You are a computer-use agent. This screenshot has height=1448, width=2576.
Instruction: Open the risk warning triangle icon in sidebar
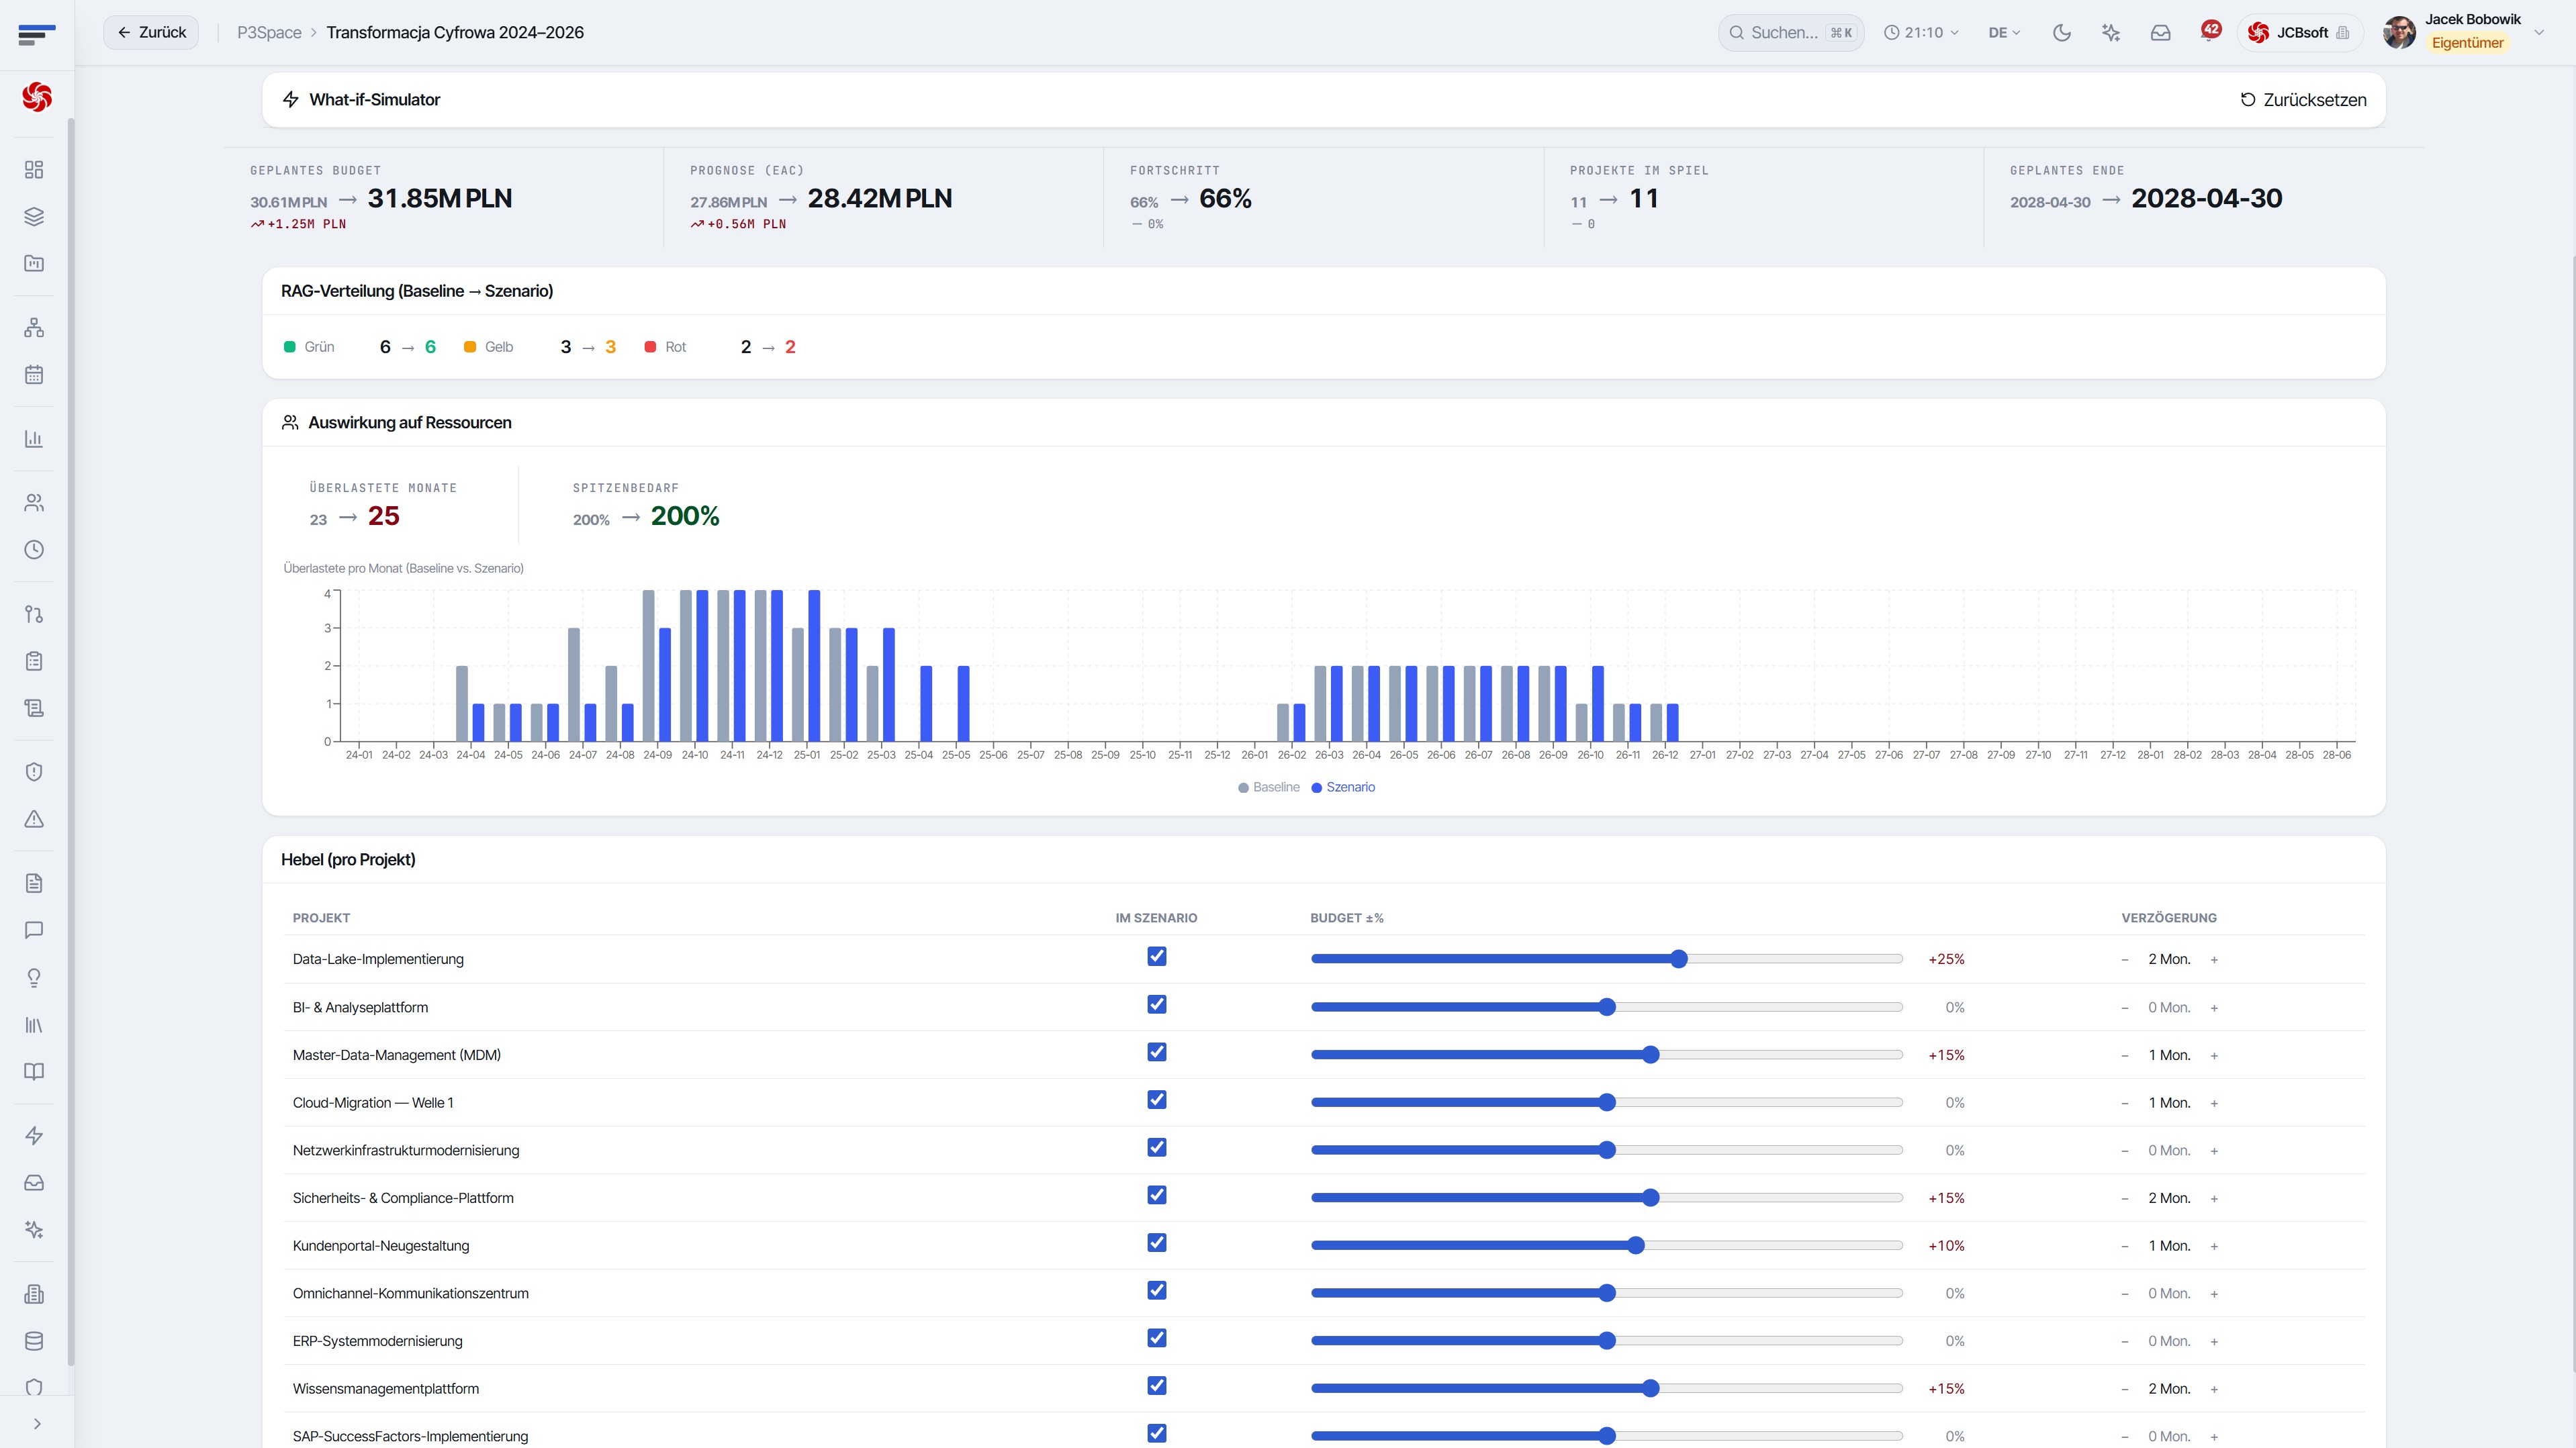[34, 819]
